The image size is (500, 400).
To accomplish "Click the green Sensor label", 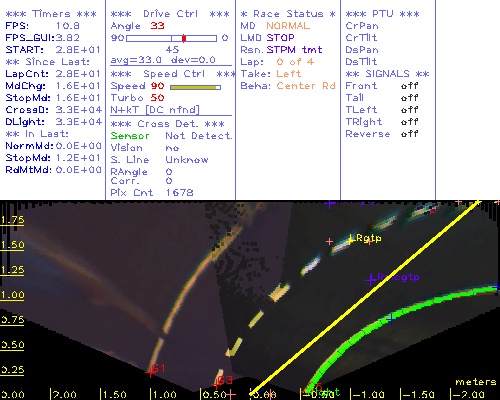I will point(130,136).
